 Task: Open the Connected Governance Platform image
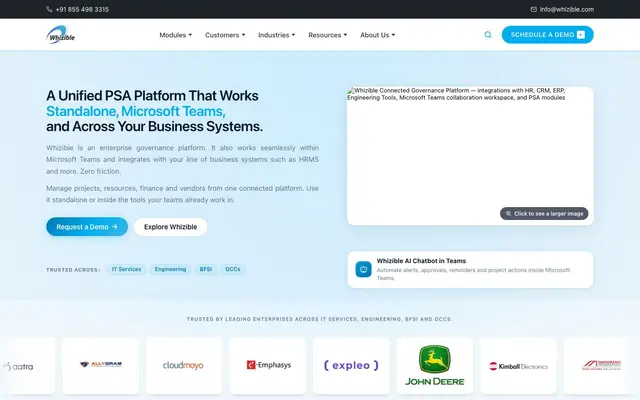click(x=470, y=156)
